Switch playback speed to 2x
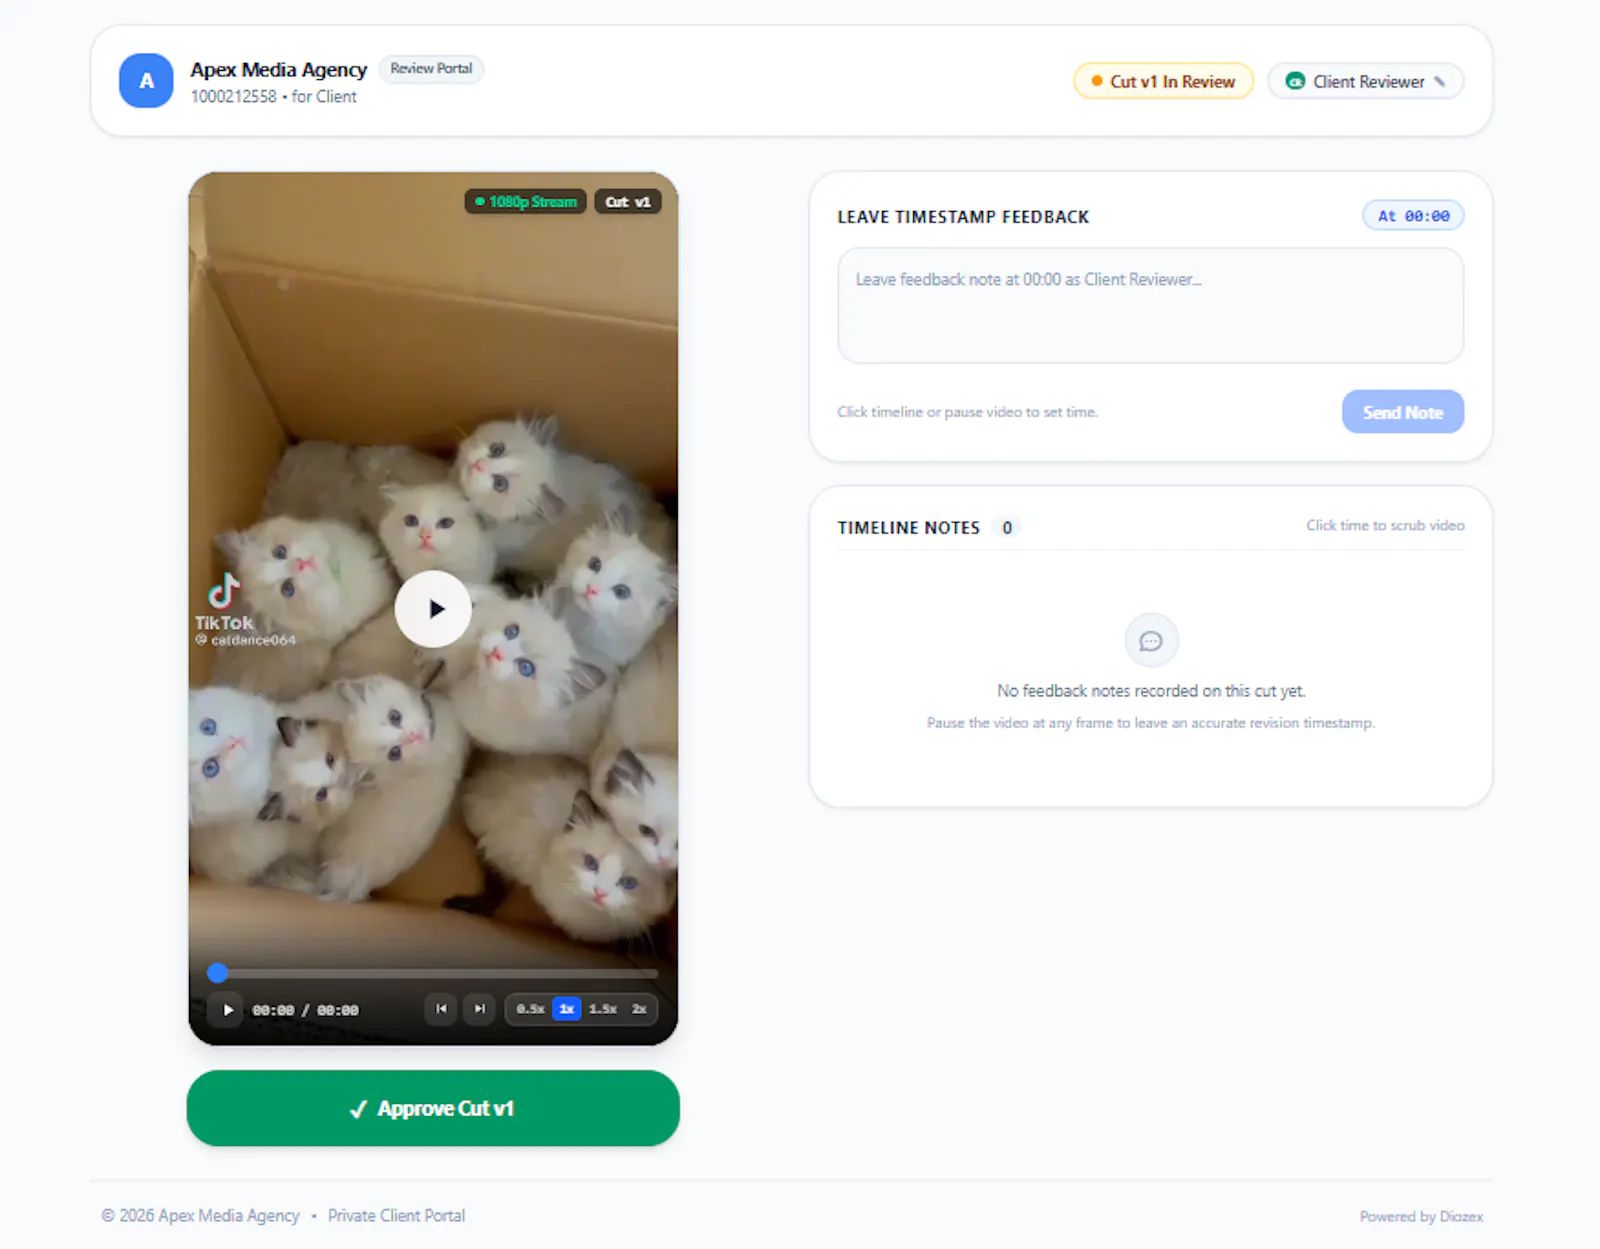This screenshot has width=1600, height=1249. pyautogui.click(x=639, y=1009)
